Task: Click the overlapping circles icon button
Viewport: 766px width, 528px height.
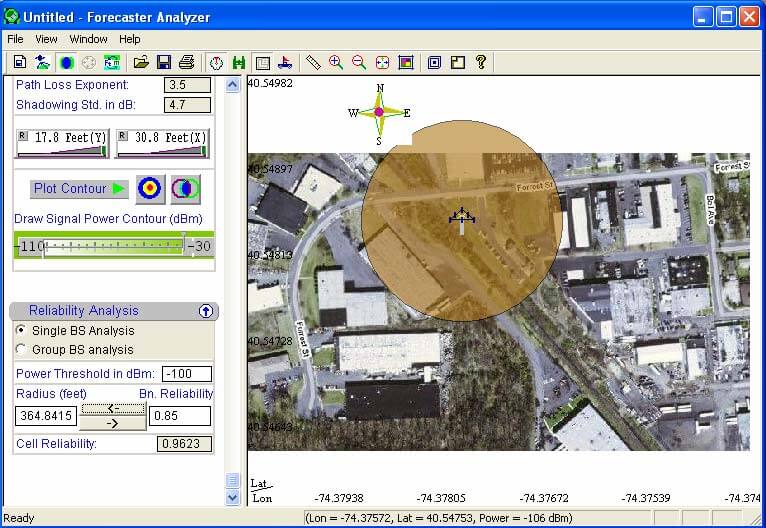Action: [x=186, y=189]
